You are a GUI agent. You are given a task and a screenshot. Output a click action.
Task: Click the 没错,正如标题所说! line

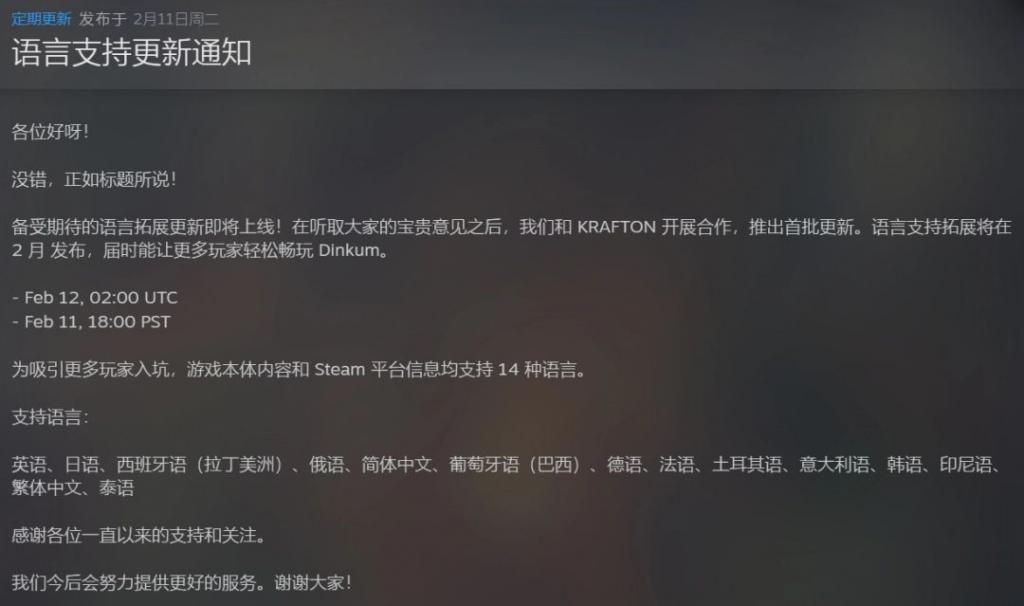coord(93,180)
